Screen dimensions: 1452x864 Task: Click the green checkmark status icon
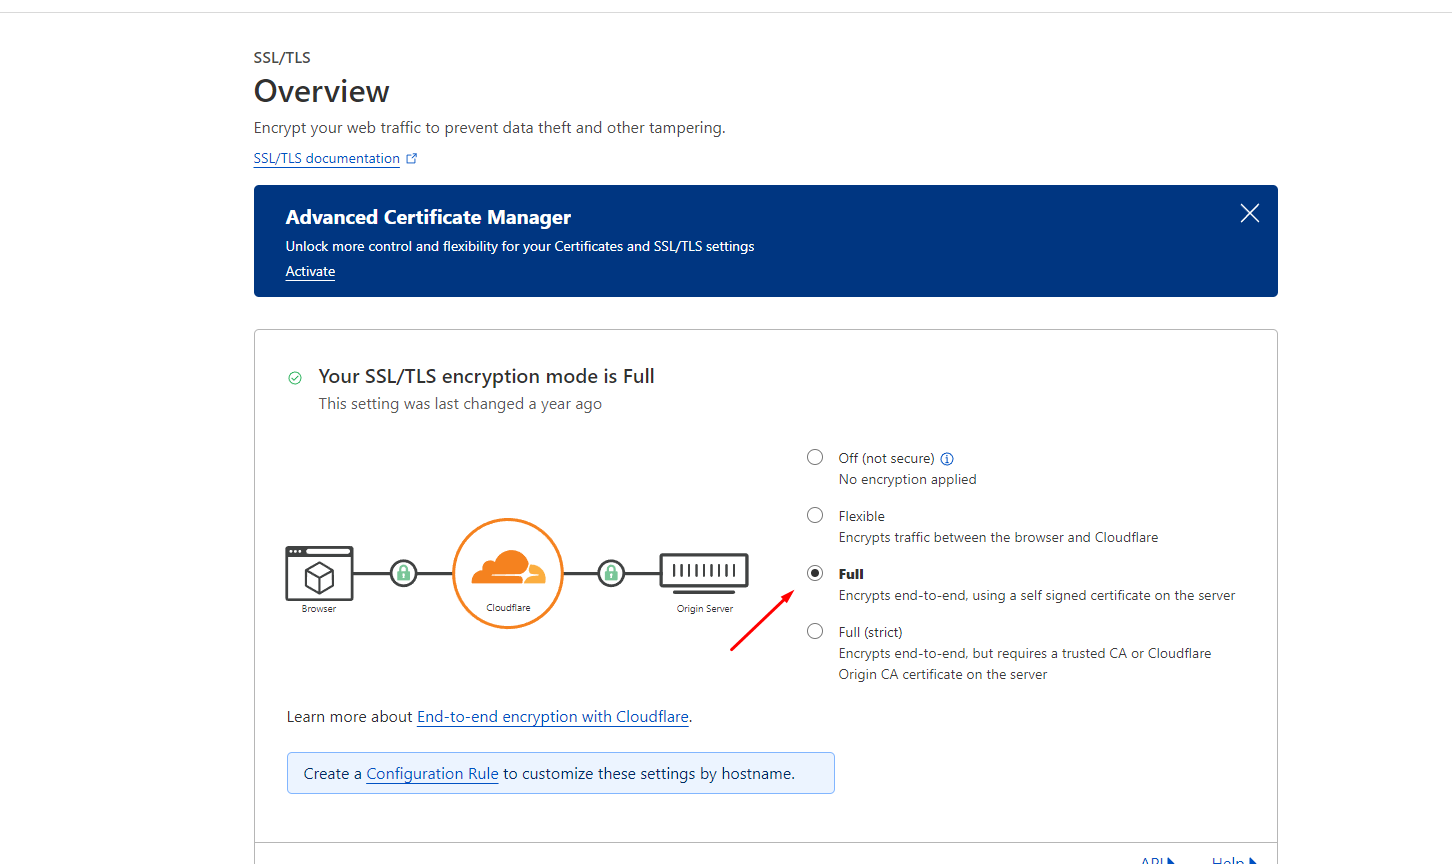tap(295, 378)
